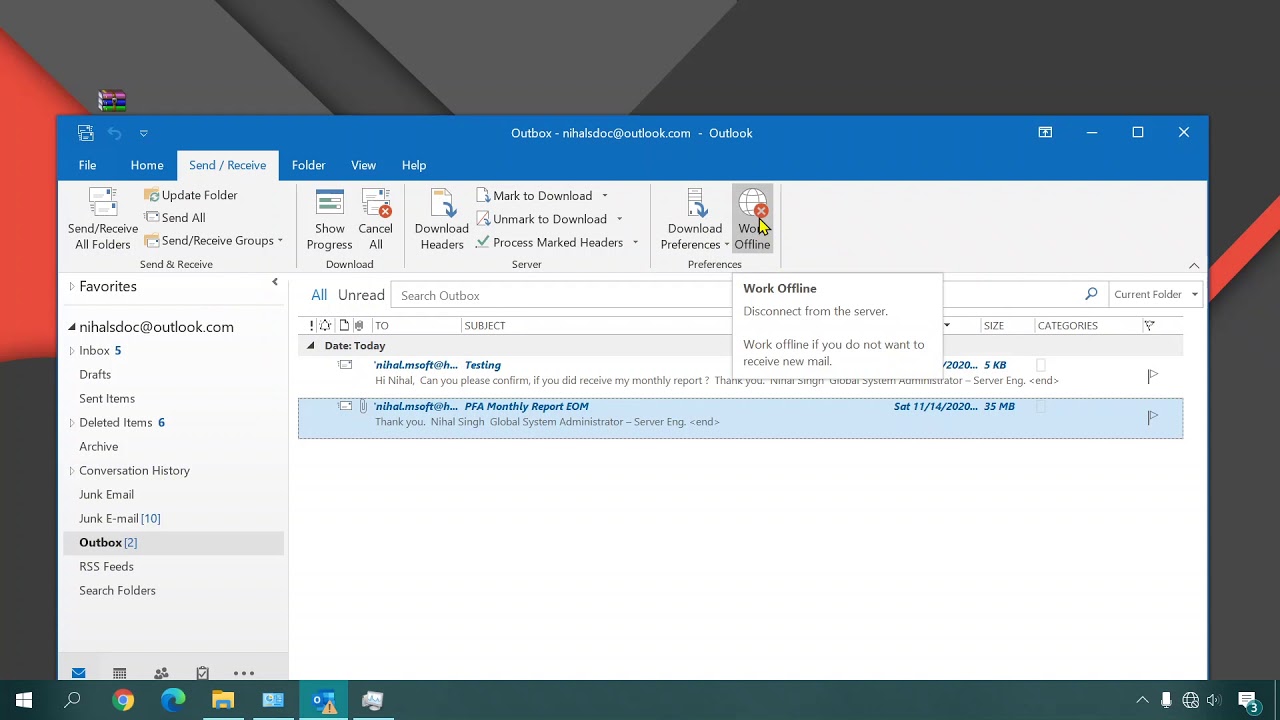The image size is (1280, 720).
Task: Toggle Work Offline button
Action: coord(752,219)
